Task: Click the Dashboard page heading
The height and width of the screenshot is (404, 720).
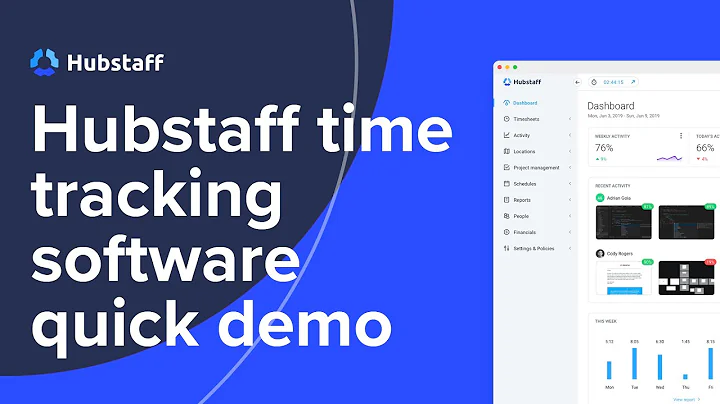Action: pos(611,106)
